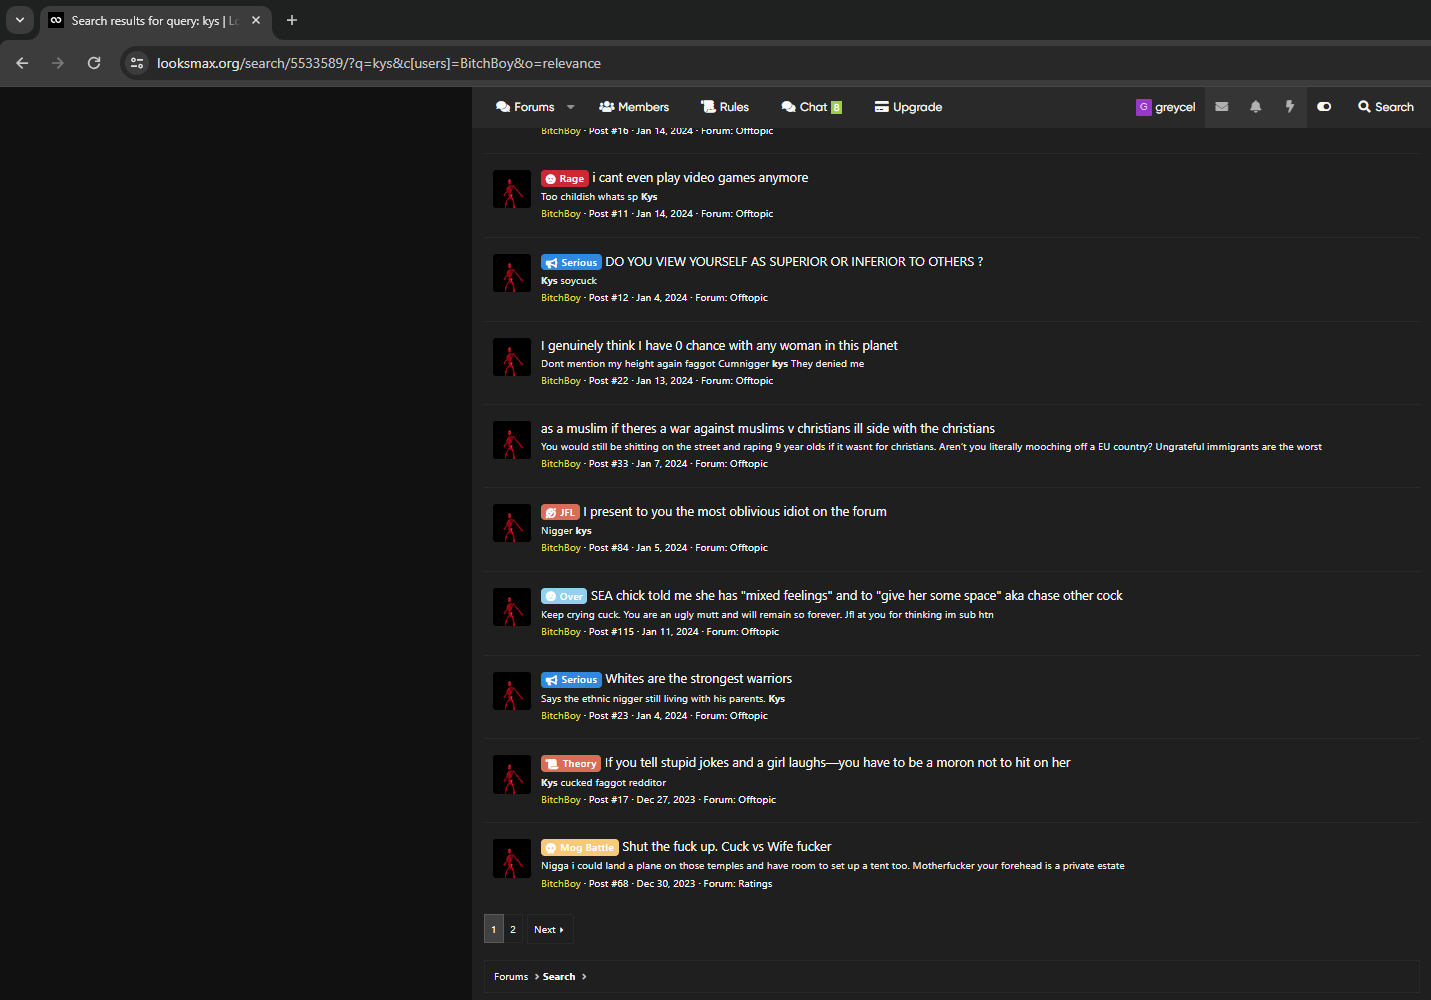Image resolution: width=1431 pixels, height=1000 pixels.
Task: Open the alerts bell icon
Action: (x=1256, y=107)
